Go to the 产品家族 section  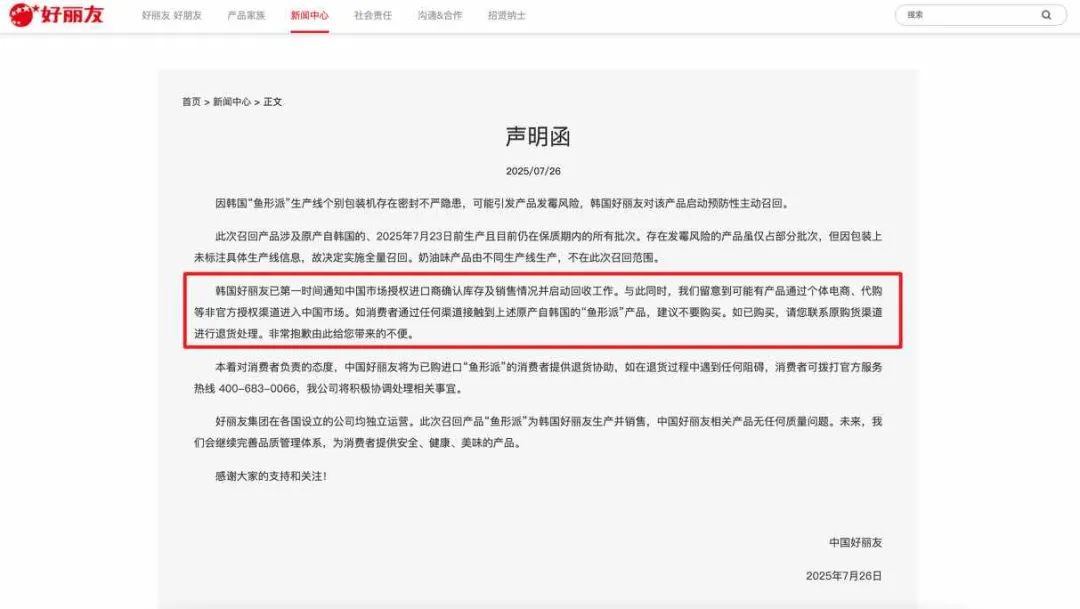(x=245, y=16)
